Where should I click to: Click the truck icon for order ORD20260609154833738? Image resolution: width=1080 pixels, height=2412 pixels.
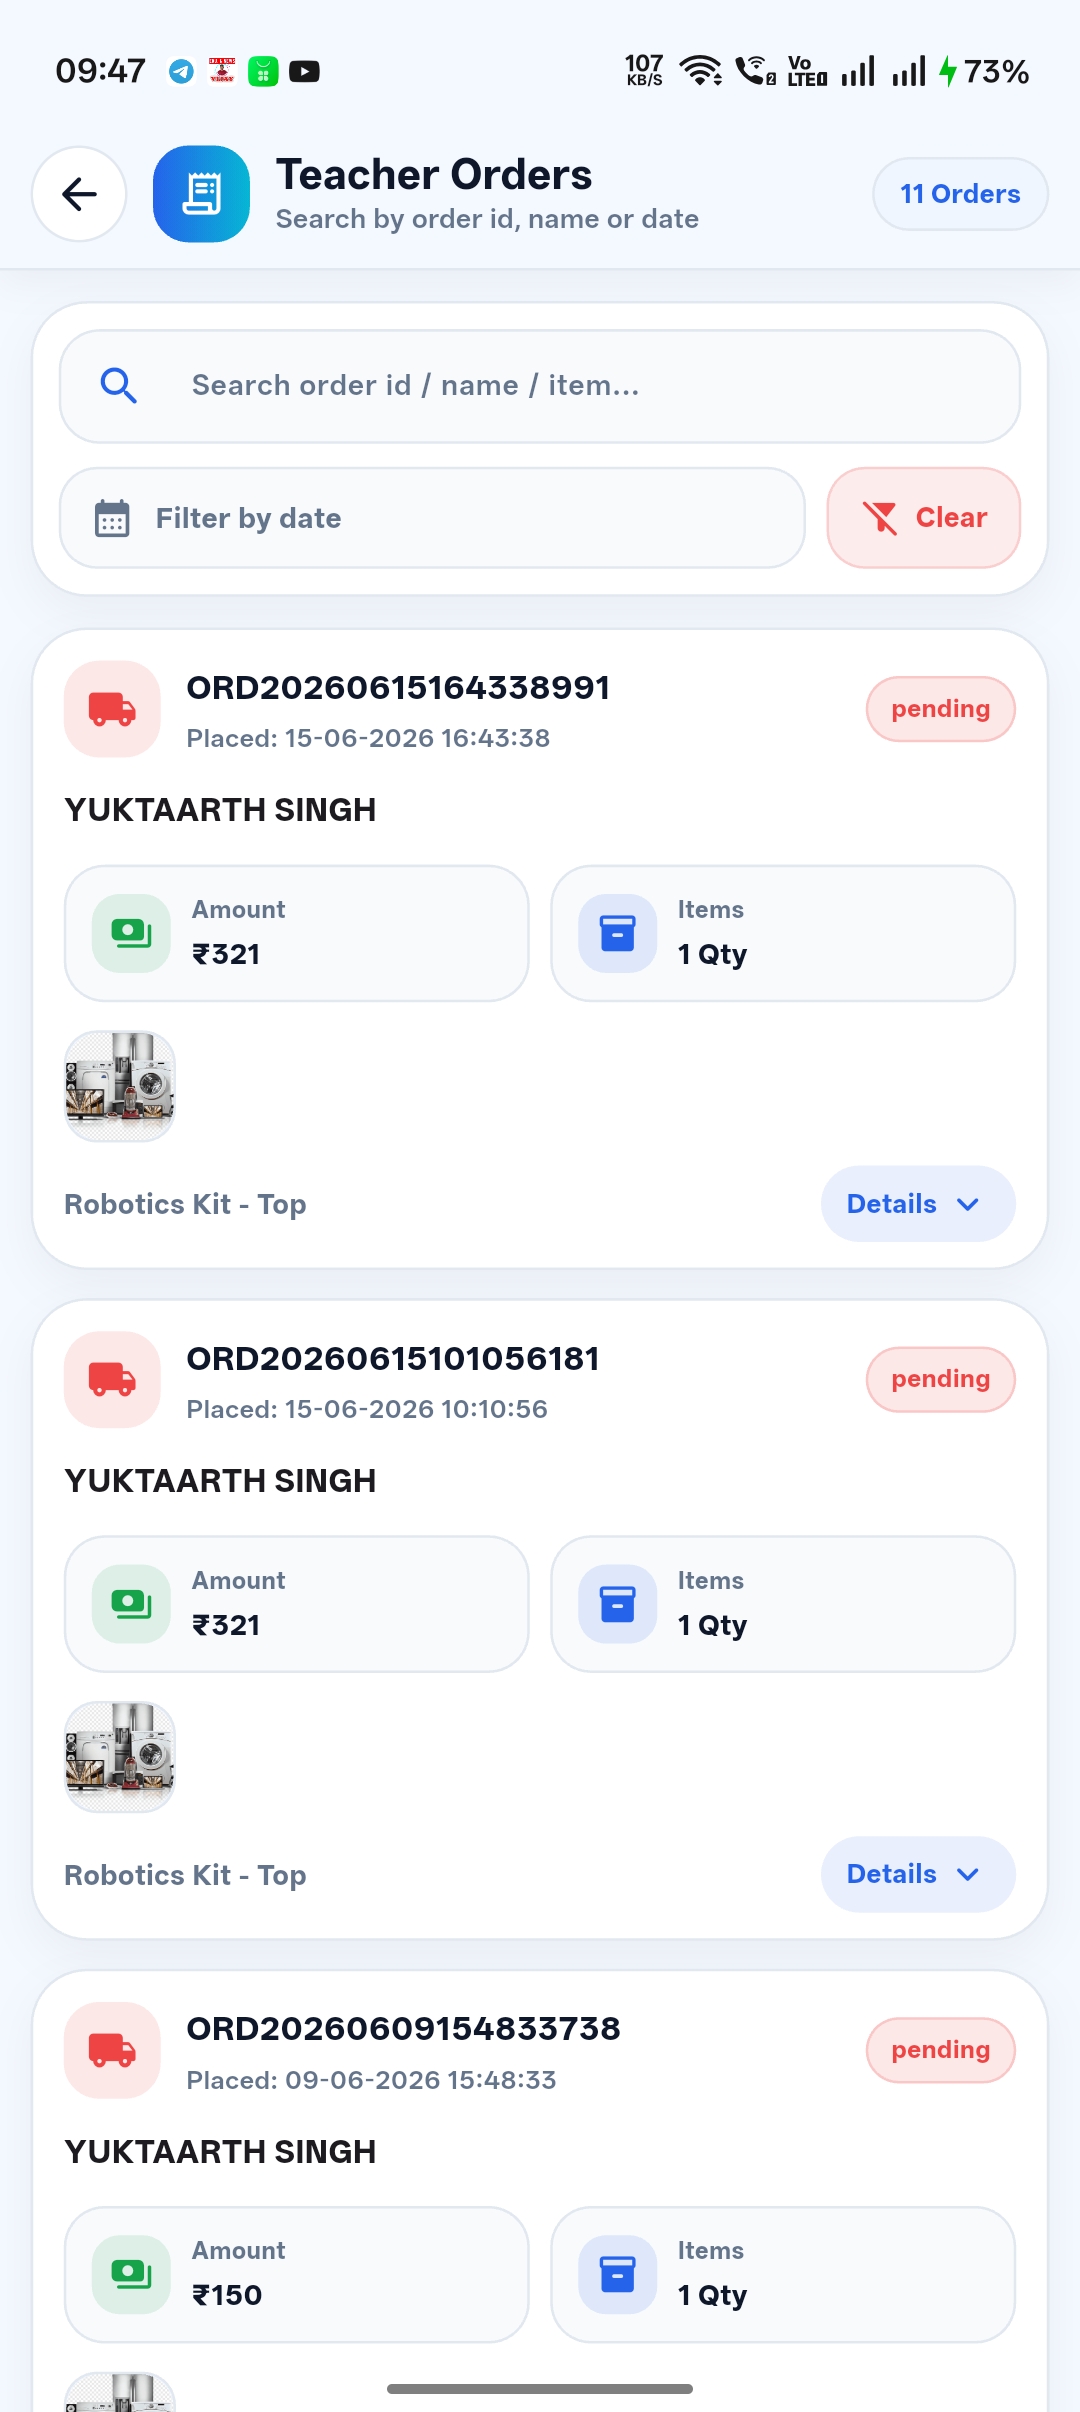pyautogui.click(x=112, y=2050)
